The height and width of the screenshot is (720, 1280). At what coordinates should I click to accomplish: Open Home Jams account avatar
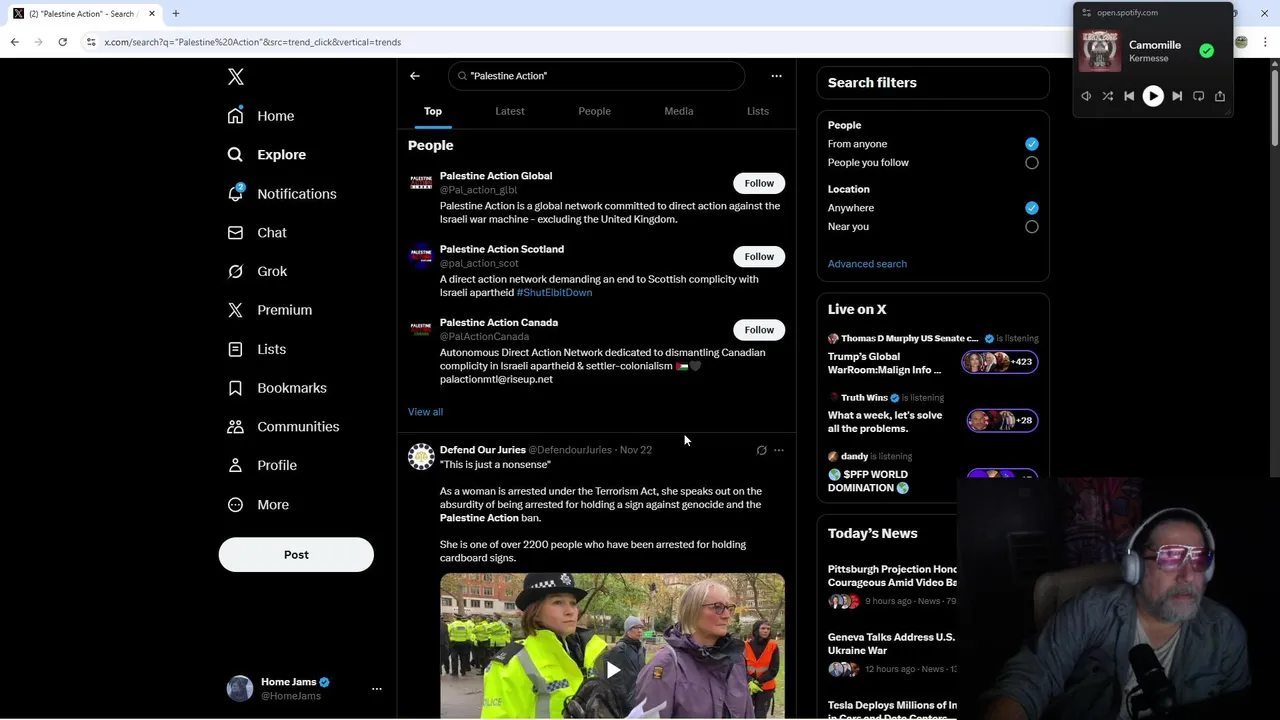240,689
